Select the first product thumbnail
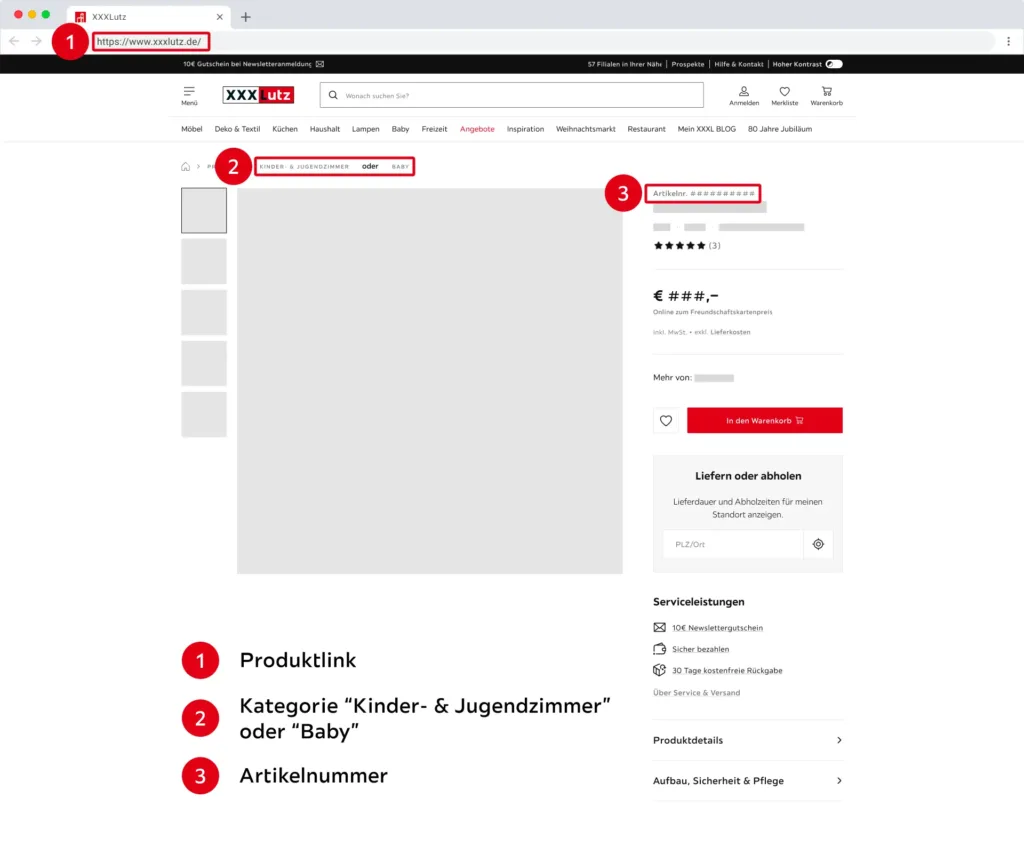This screenshot has width=1024, height=846. coord(204,210)
